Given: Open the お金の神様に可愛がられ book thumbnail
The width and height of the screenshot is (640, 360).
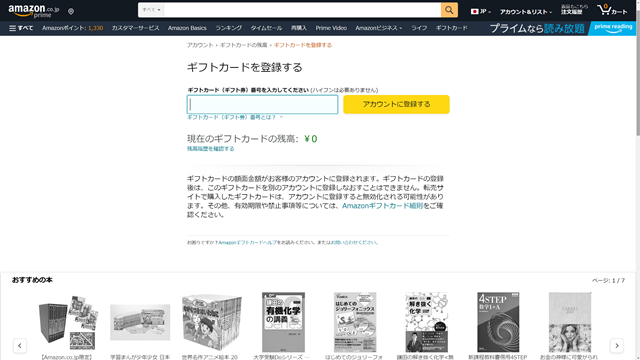Looking at the screenshot, I should click(570, 322).
